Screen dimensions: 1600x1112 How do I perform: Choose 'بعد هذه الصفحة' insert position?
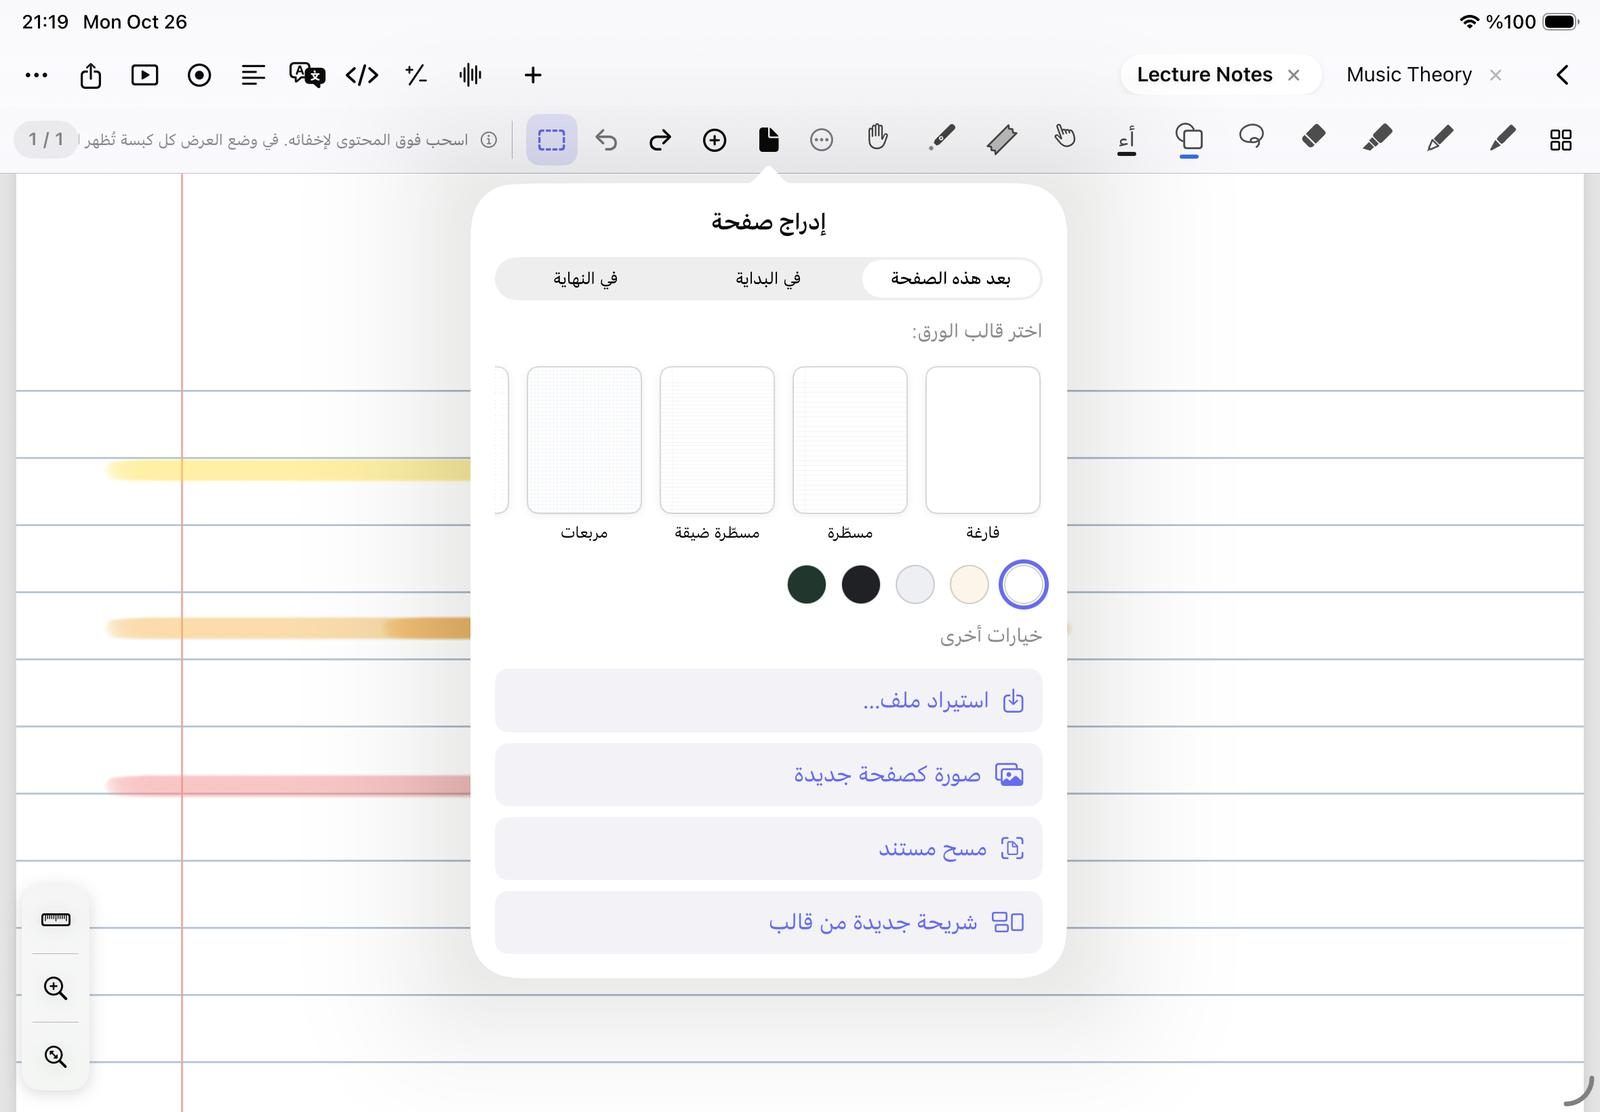(x=950, y=278)
